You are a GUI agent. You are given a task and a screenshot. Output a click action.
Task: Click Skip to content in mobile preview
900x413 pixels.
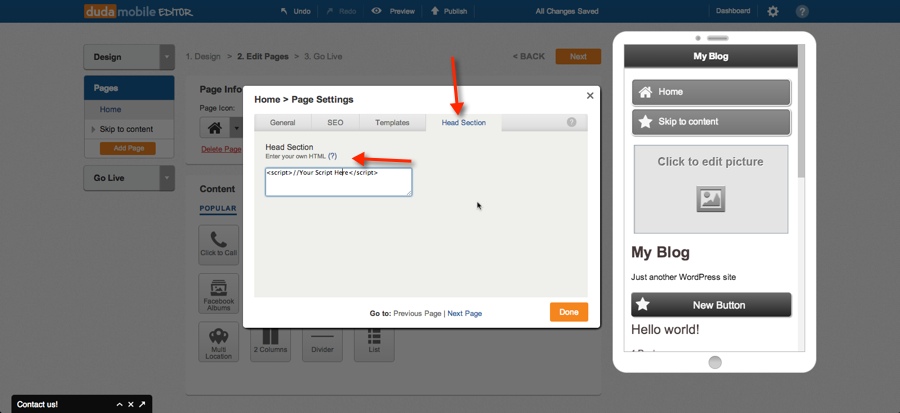click(711, 122)
